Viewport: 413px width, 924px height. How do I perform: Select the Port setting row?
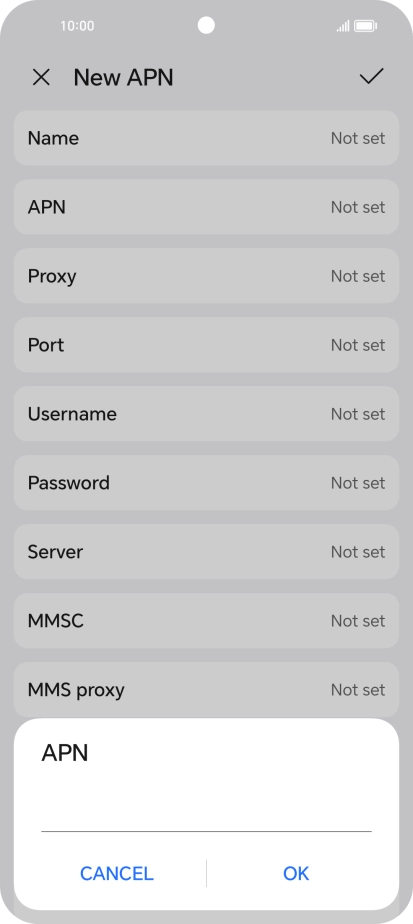[206, 345]
